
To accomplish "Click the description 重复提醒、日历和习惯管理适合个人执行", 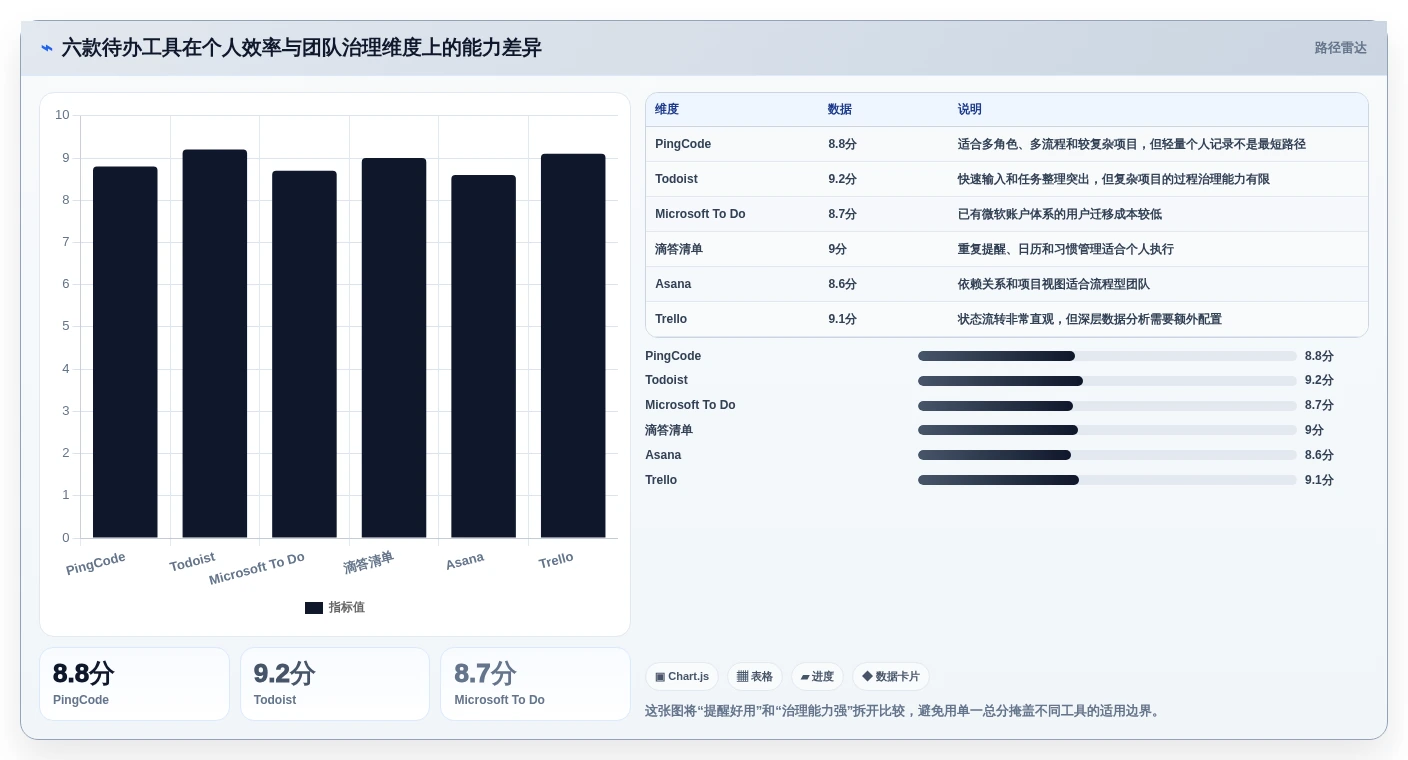I will (x=1066, y=249).
